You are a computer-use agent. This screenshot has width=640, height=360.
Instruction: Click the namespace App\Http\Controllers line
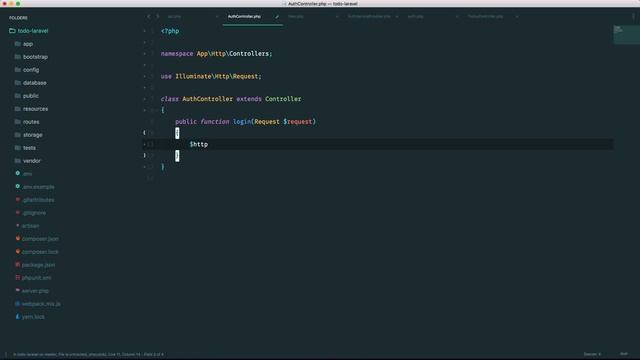[216, 53]
